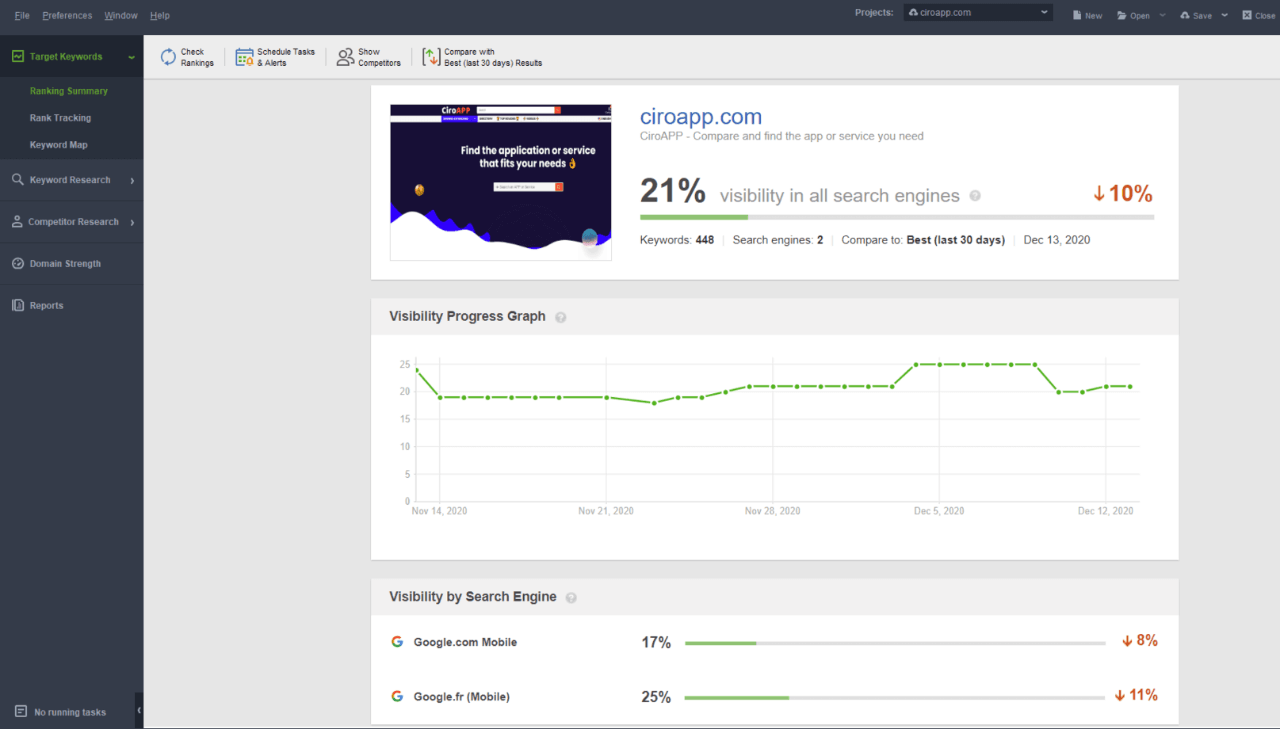Image resolution: width=1280 pixels, height=729 pixels.
Task: Open the dropdown arrow next to Save
Action: [1225, 15]
